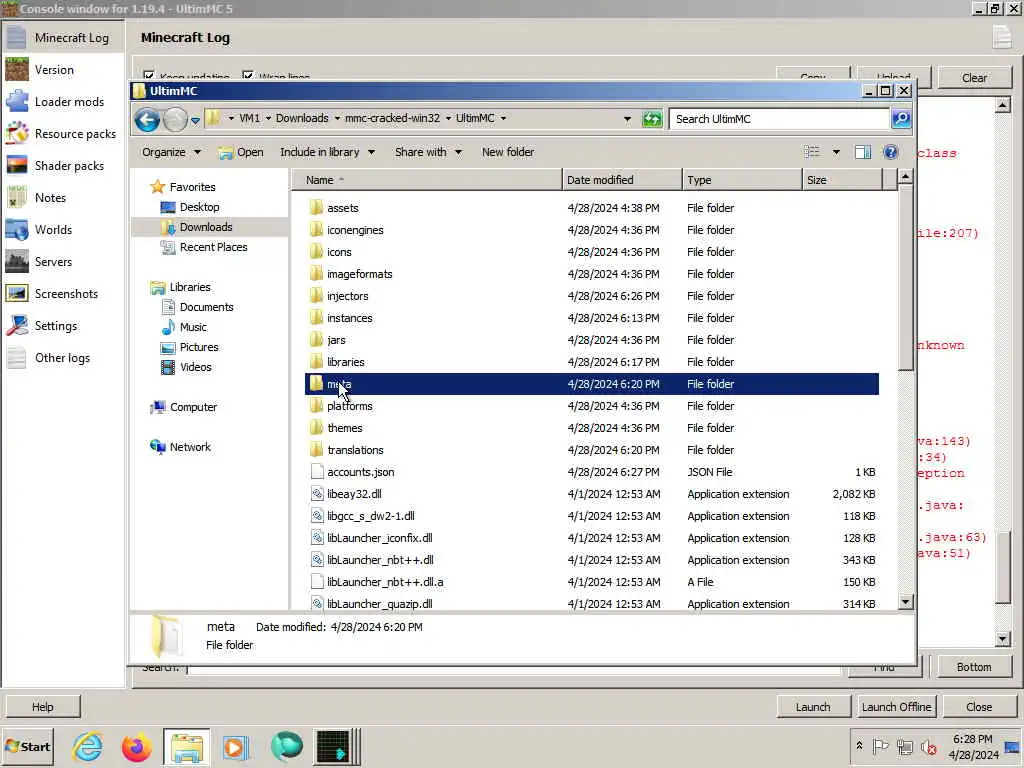Select Documents library
Screen dimensions: 1024x768
(206, 307)
